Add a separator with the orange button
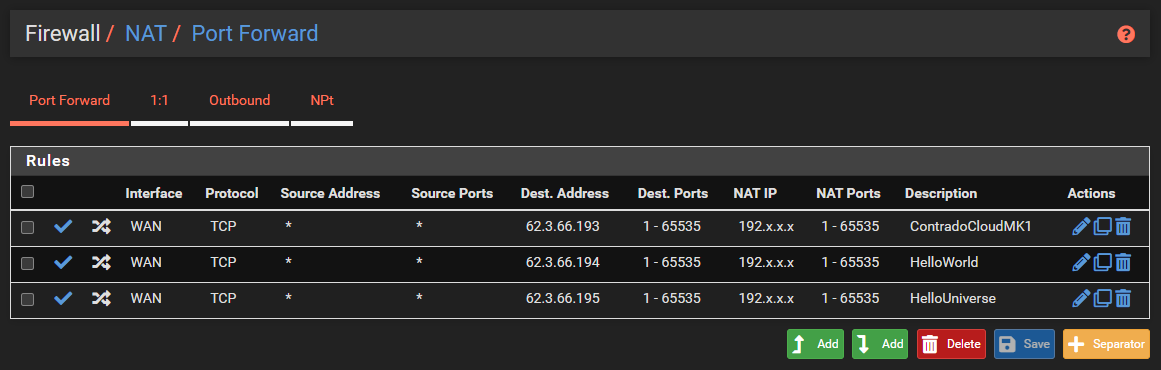This screenshot has height=370, width=1161. (x=1106, y=344)
